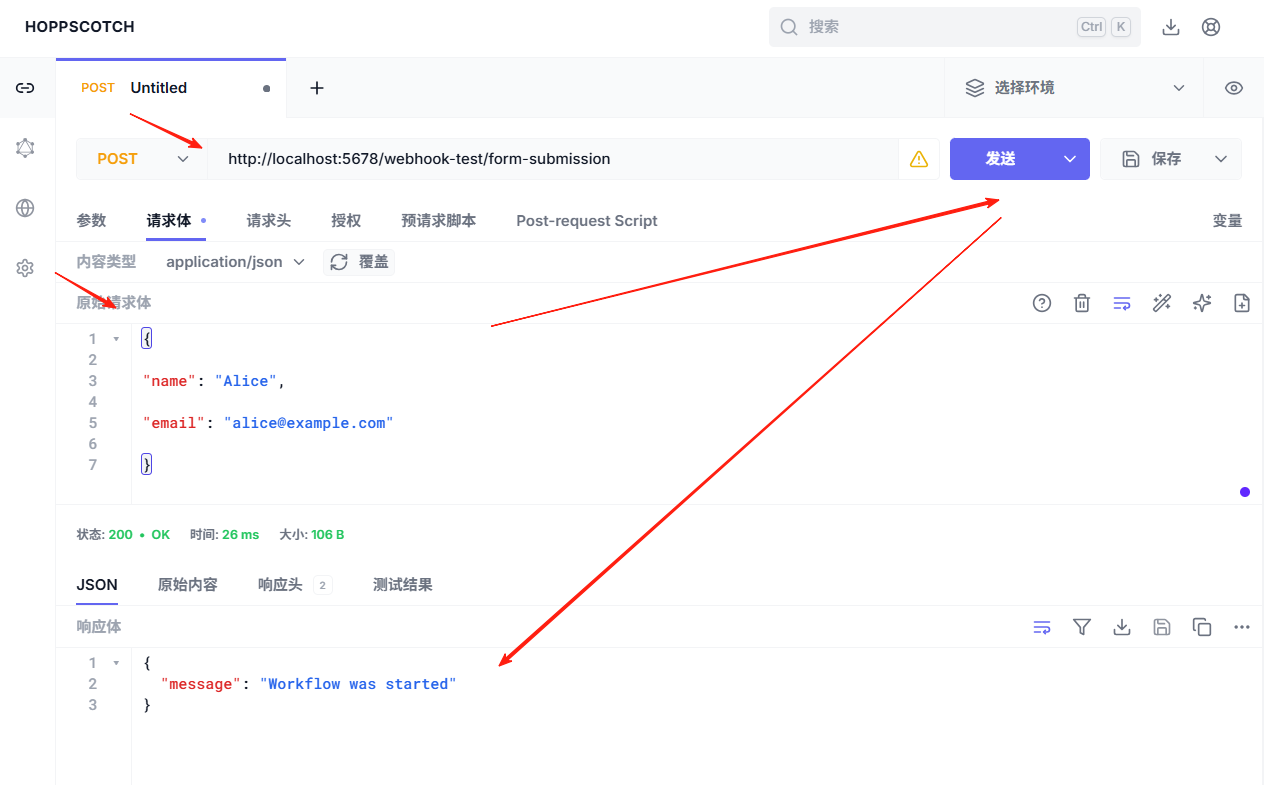Click the sparkle AI icon in request body toolbar
This screenshot has width=1264, height=785.
(x=1202, y=303)
